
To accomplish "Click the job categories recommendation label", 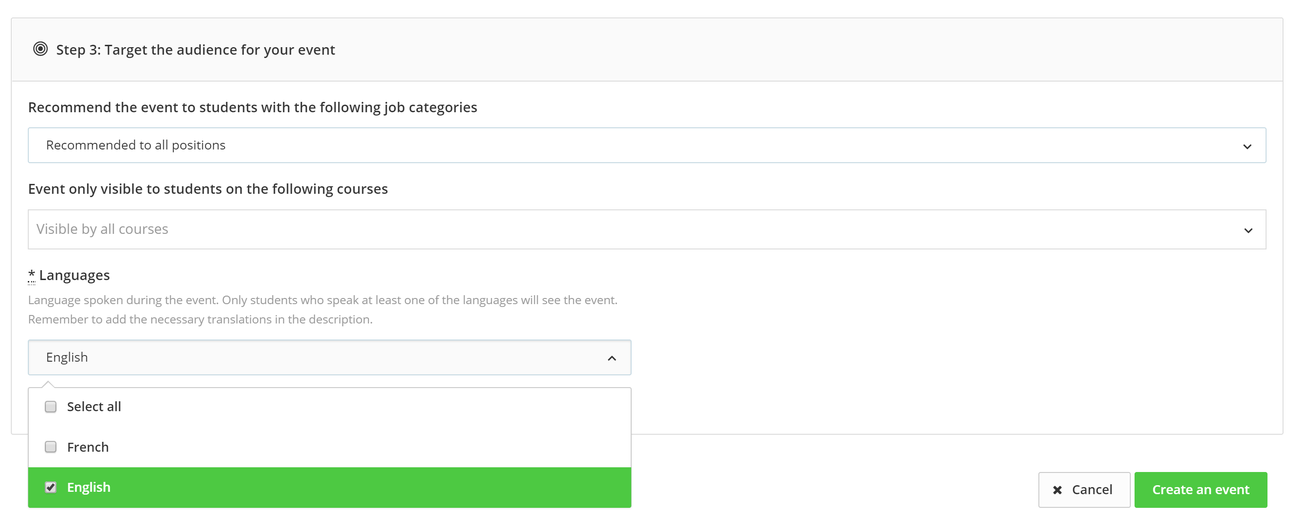I will (252, 107).
